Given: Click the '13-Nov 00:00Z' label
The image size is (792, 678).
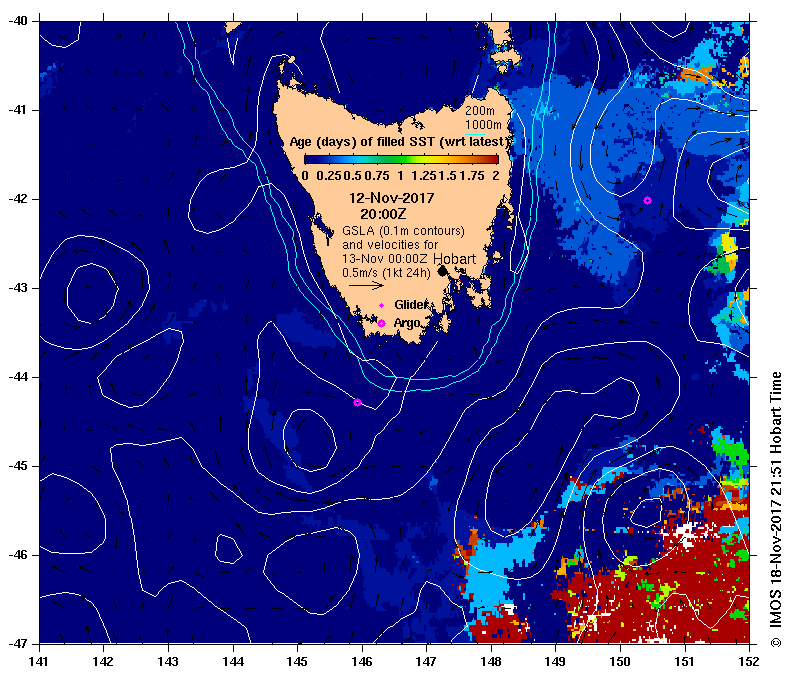Looking at the screenshot, I should pos(384,259).
